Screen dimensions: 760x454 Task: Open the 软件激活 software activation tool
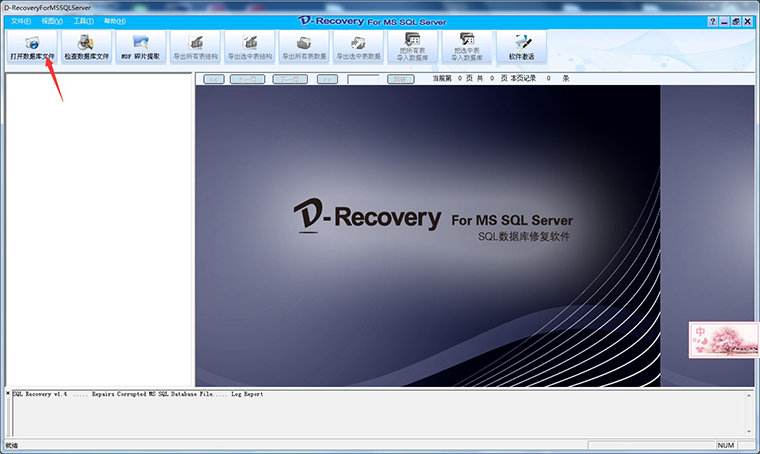pos(522,47)
